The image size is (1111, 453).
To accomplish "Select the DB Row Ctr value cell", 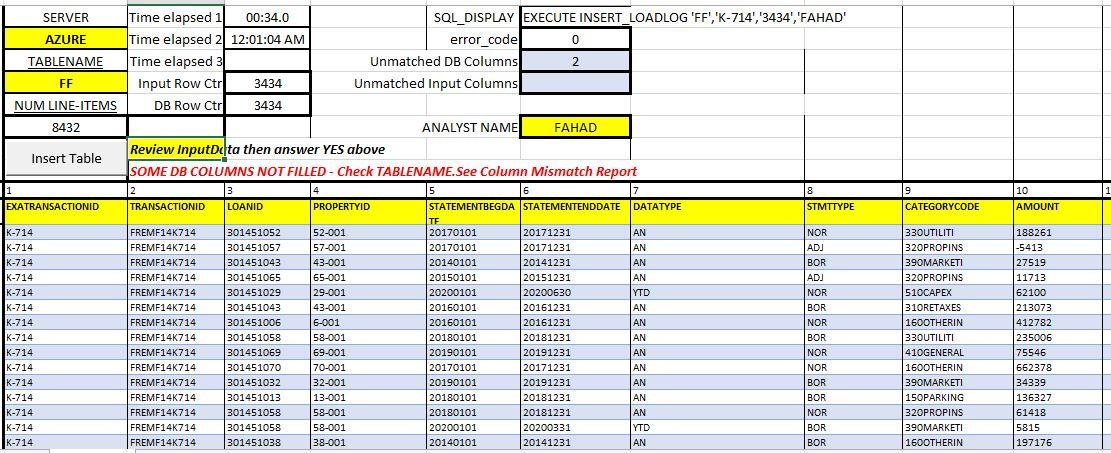I will point(267,105).
